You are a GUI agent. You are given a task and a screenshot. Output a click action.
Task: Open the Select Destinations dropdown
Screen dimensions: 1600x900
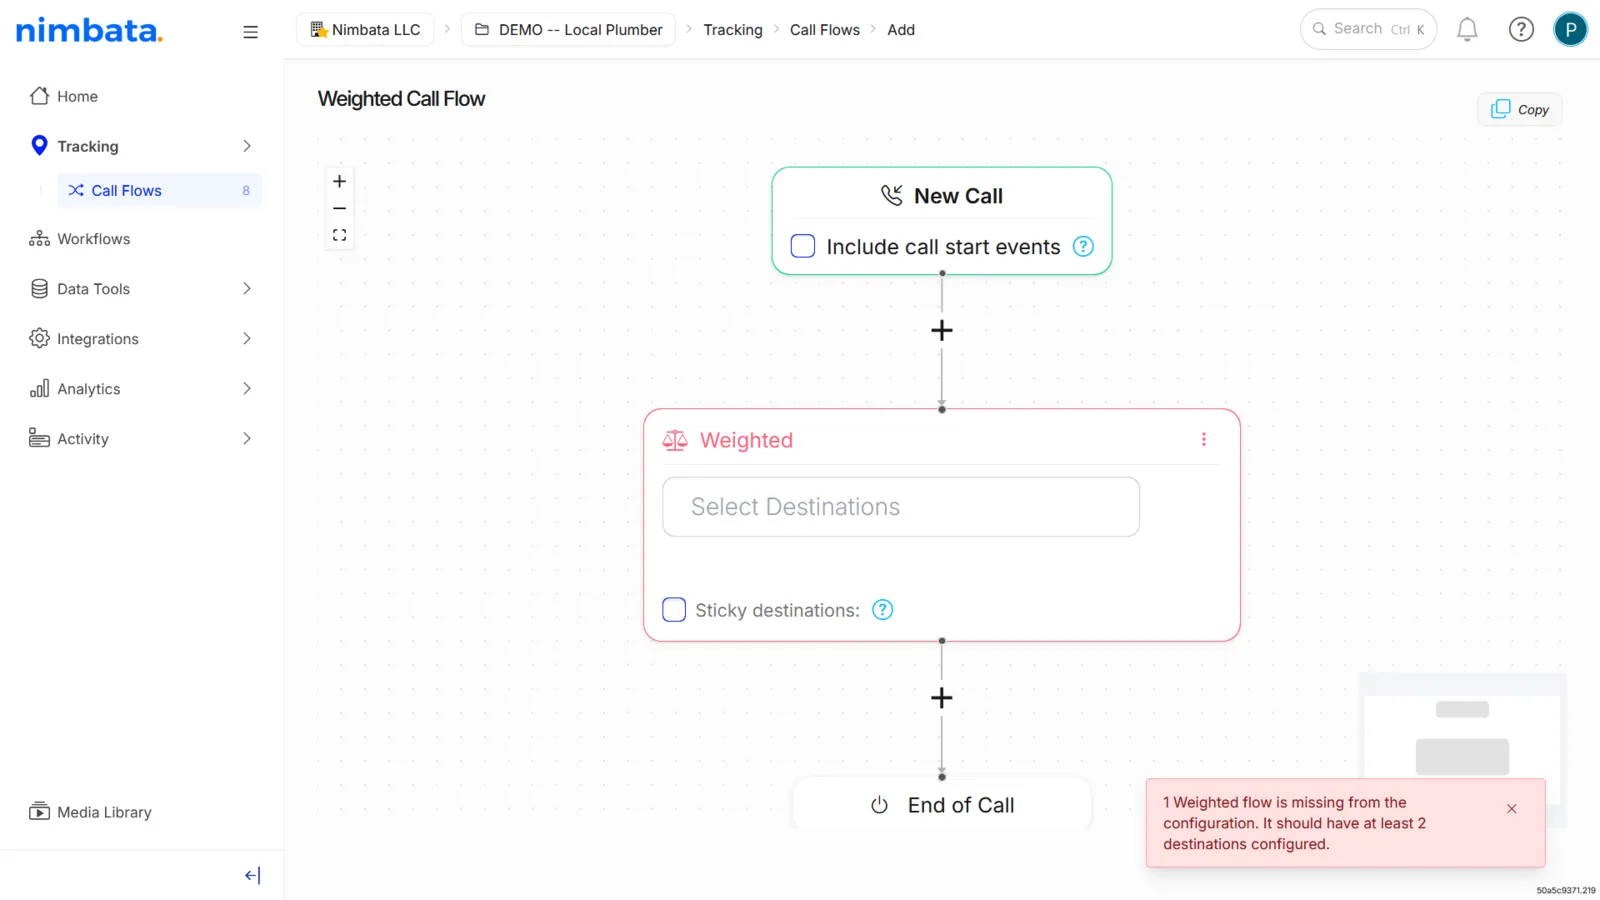901,507
